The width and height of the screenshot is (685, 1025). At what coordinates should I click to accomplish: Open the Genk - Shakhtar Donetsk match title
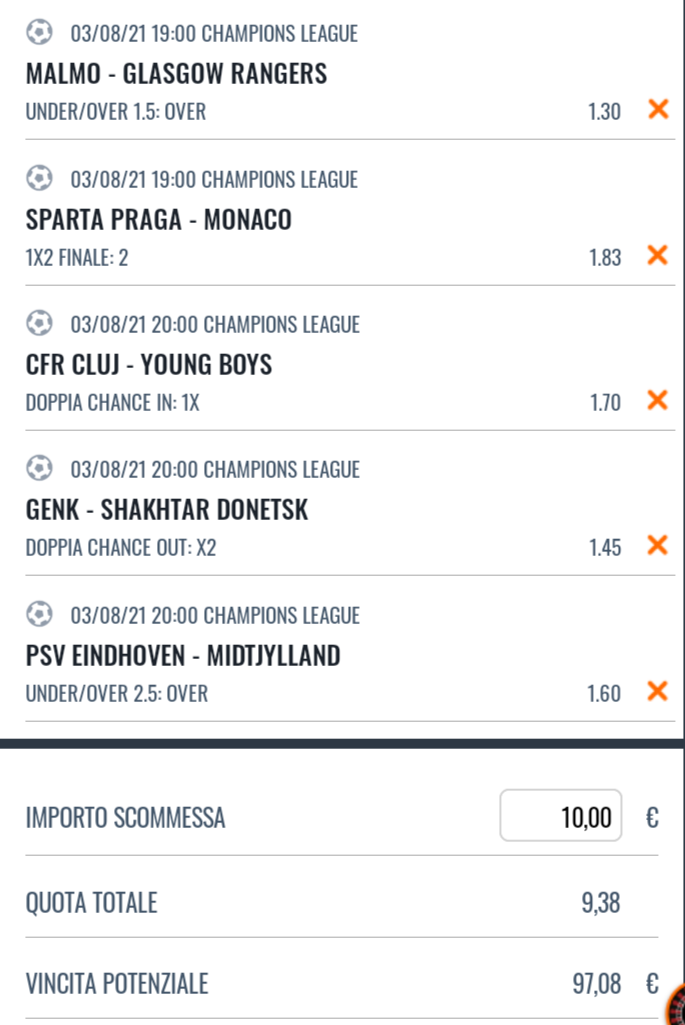[167, 510]
